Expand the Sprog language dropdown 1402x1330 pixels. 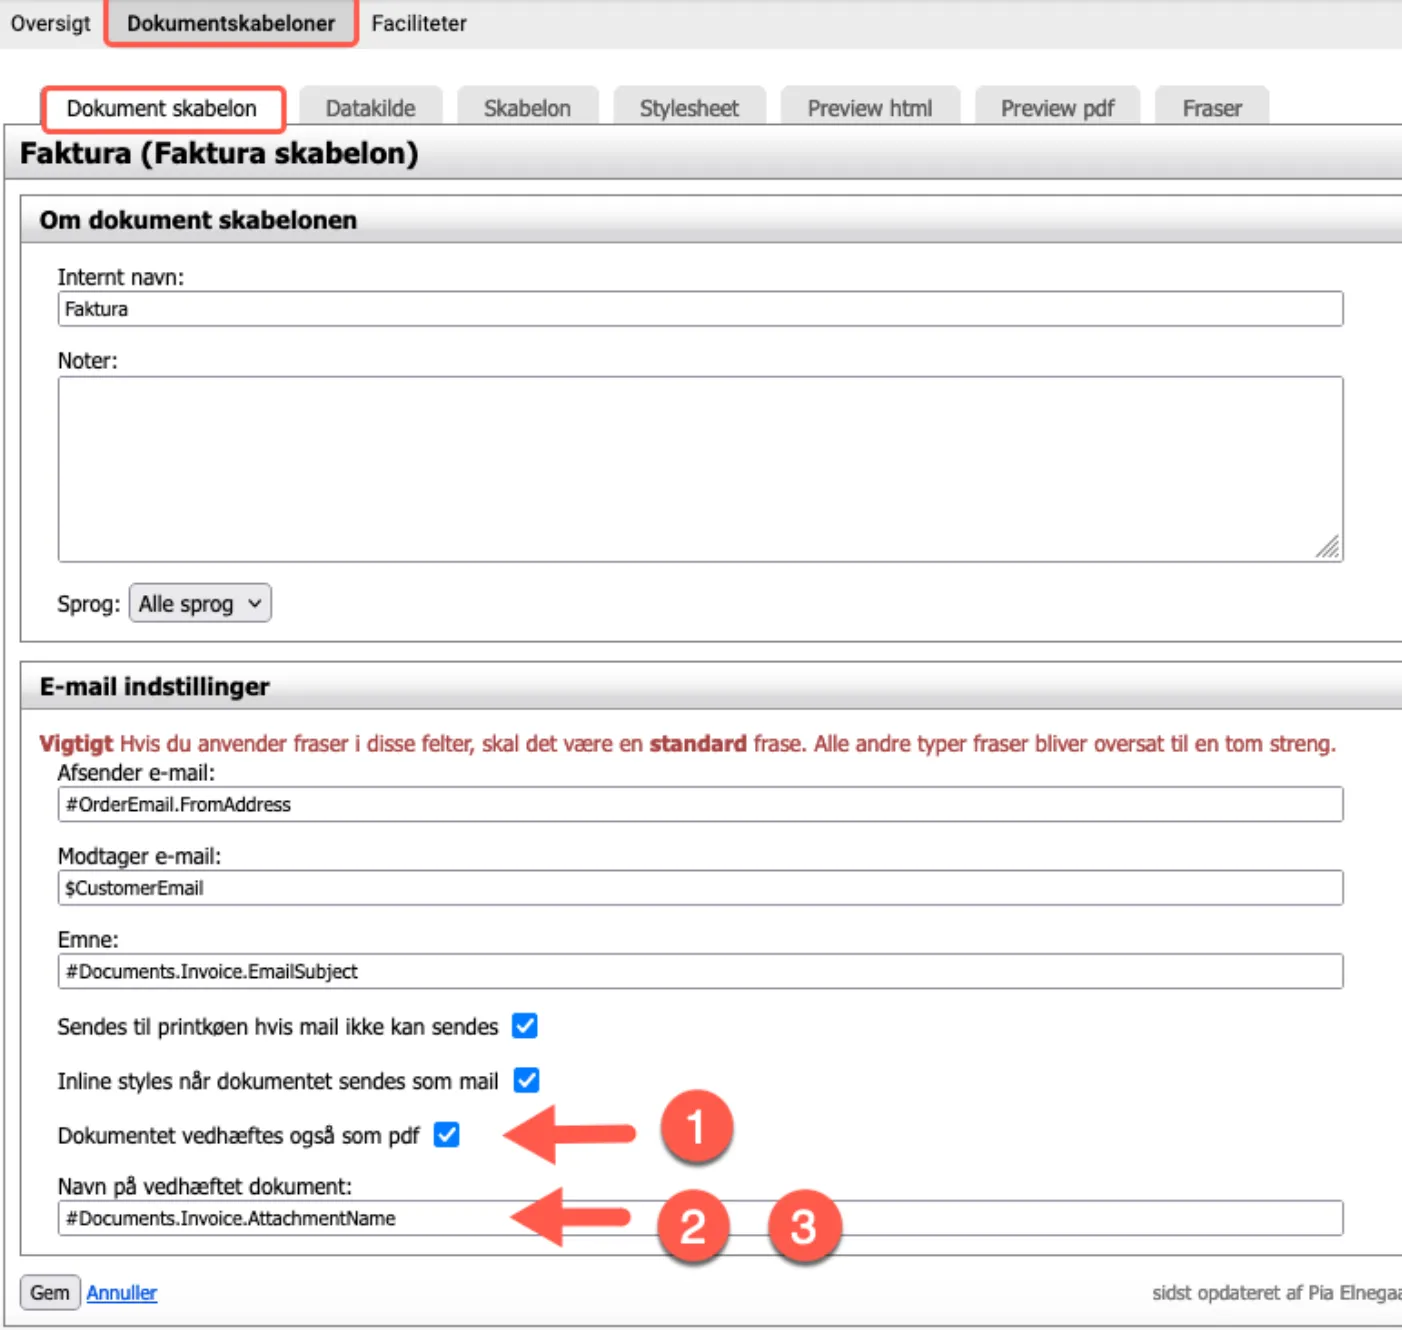click(200, 604)
